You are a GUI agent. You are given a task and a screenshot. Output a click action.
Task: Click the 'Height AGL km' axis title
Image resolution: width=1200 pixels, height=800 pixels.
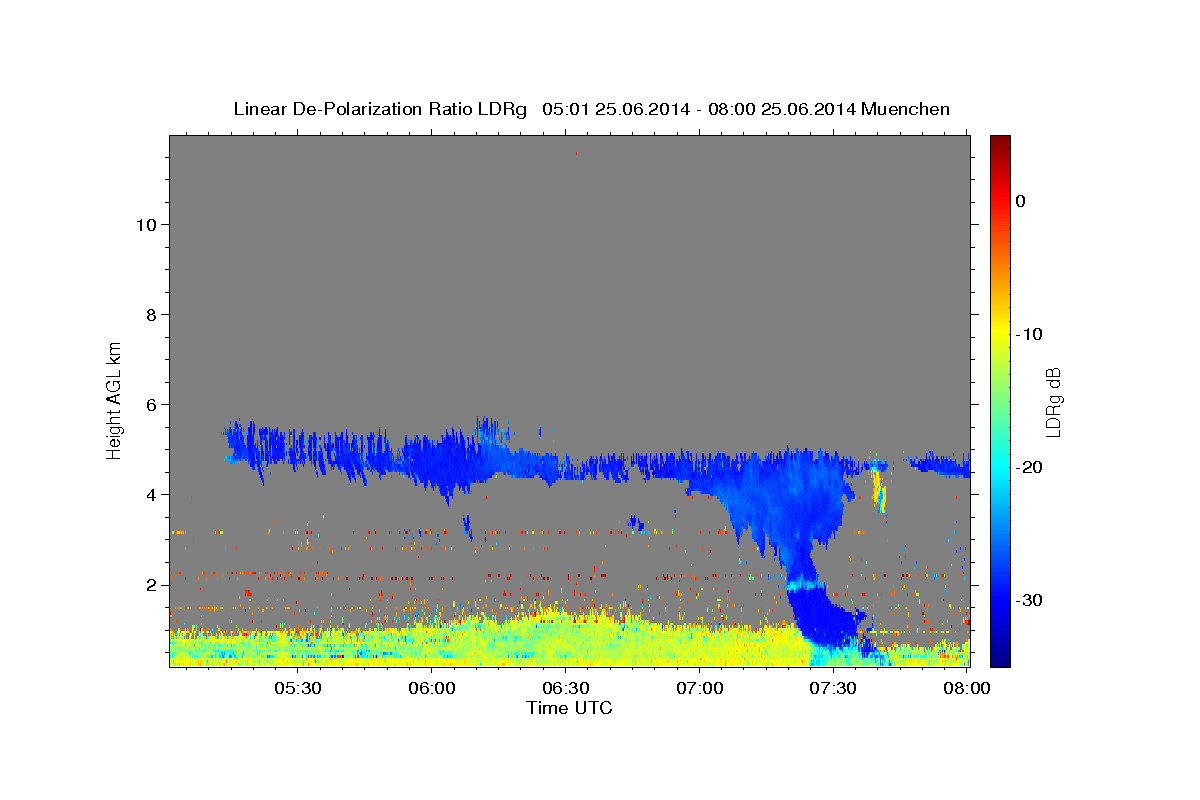click(x=115, y=400)
